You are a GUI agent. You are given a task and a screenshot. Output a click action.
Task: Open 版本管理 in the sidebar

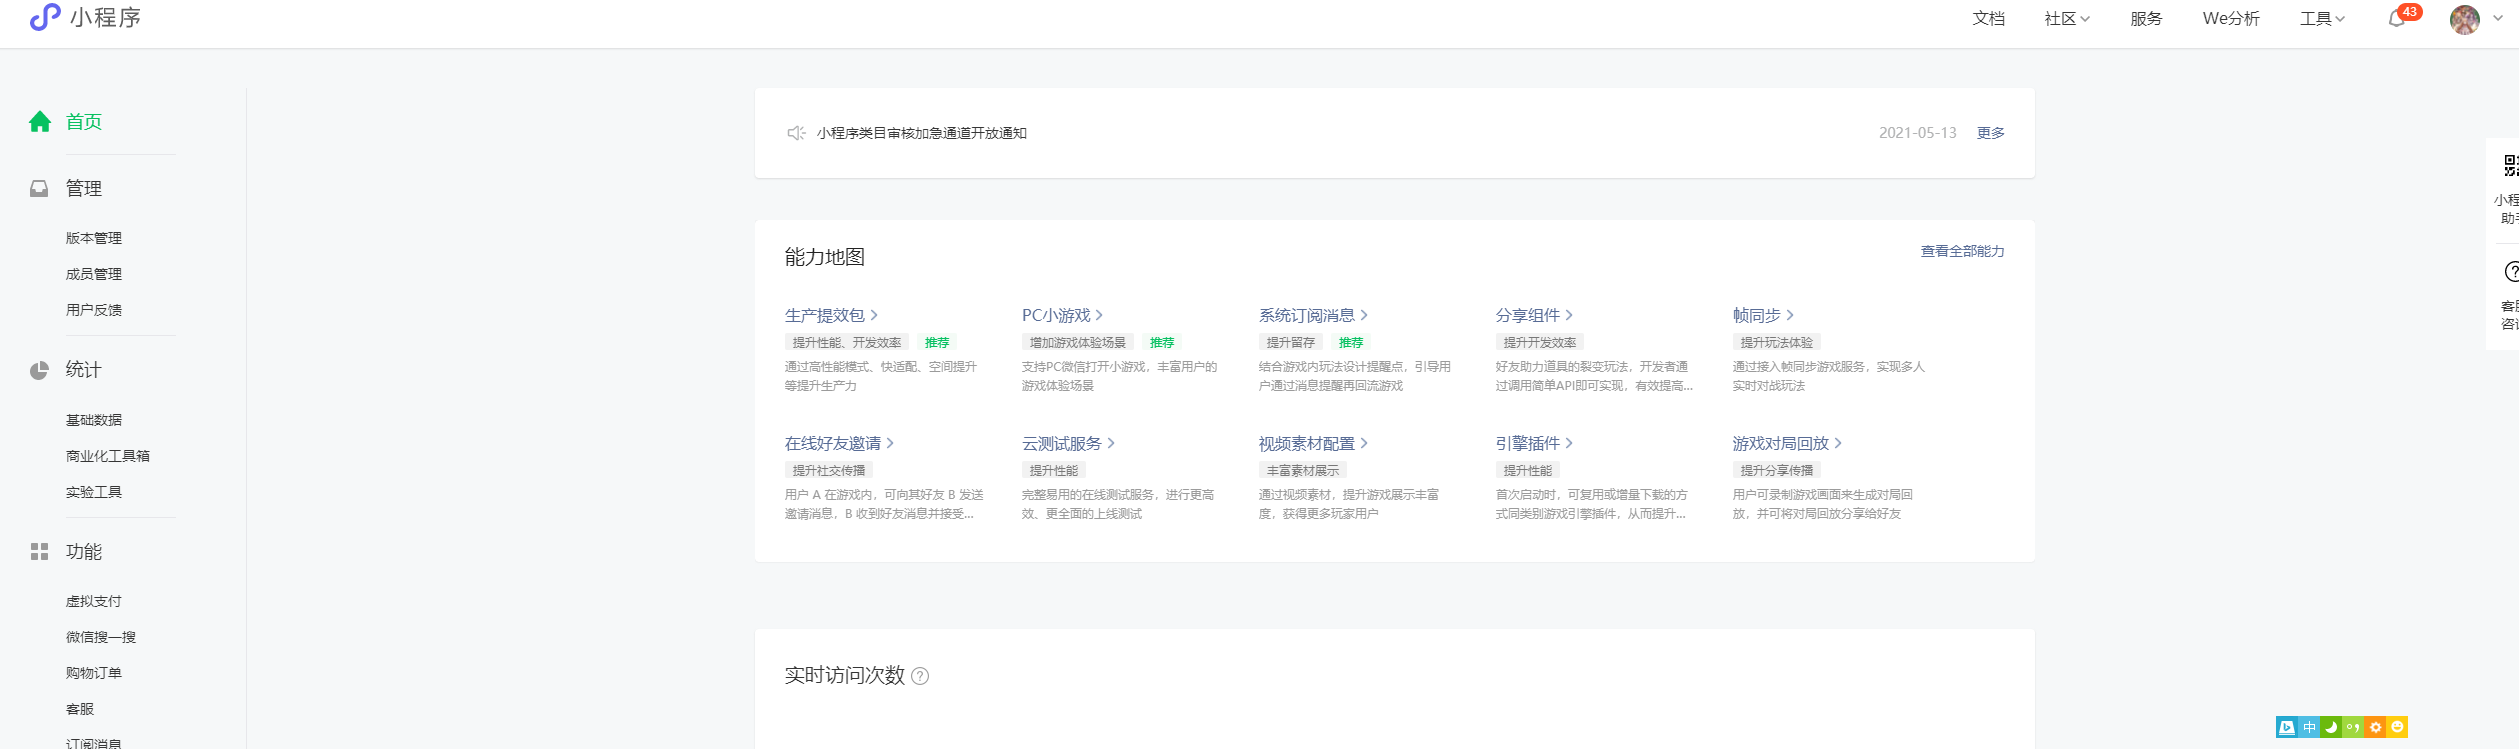pyautogui.click(x=94, y=238)
